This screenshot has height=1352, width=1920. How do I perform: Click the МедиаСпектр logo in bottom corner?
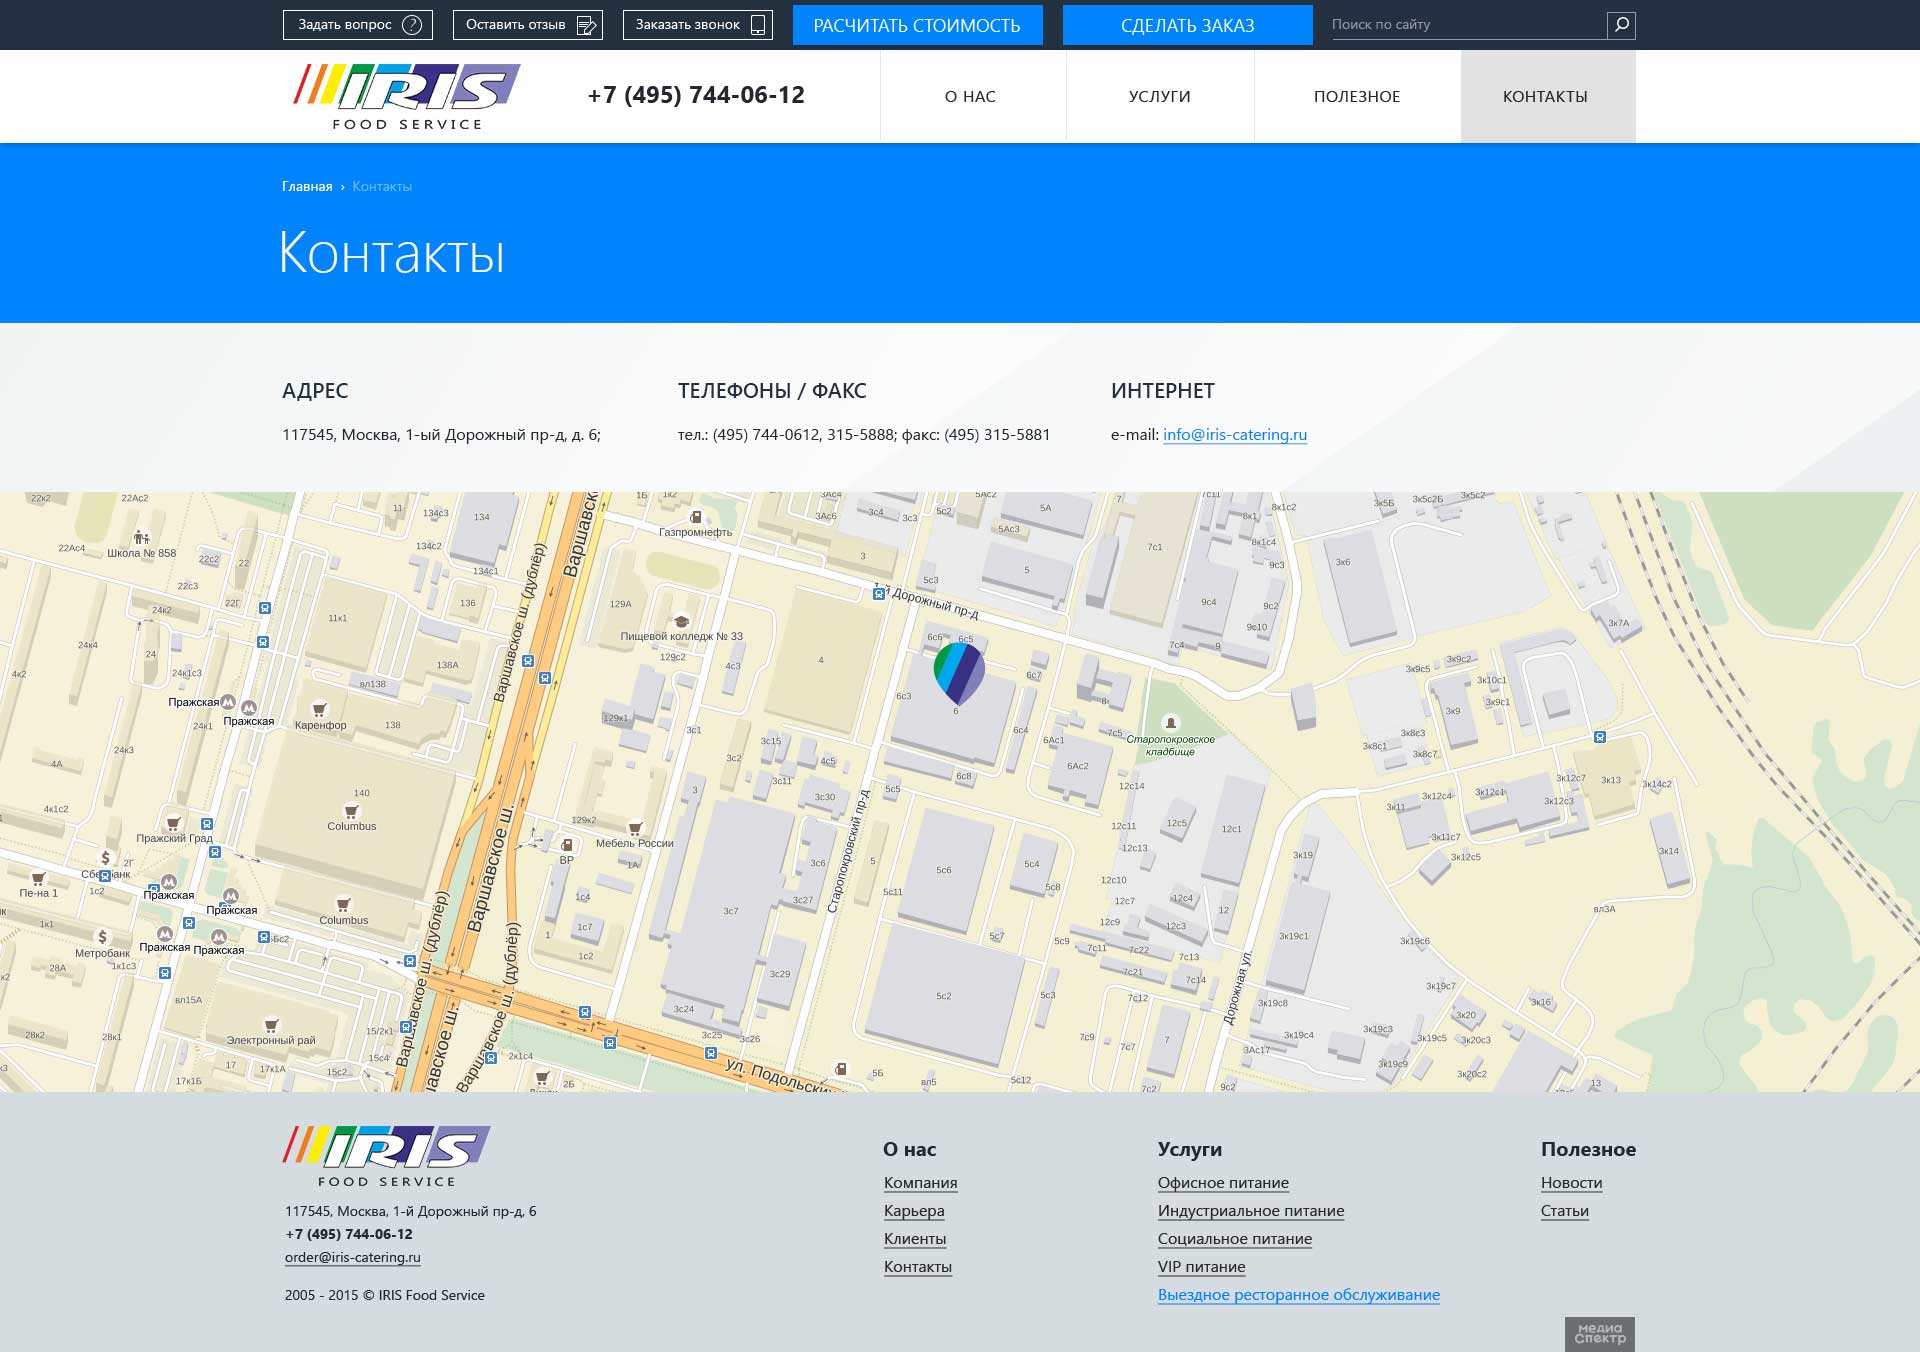[x=1598, y=1334]
